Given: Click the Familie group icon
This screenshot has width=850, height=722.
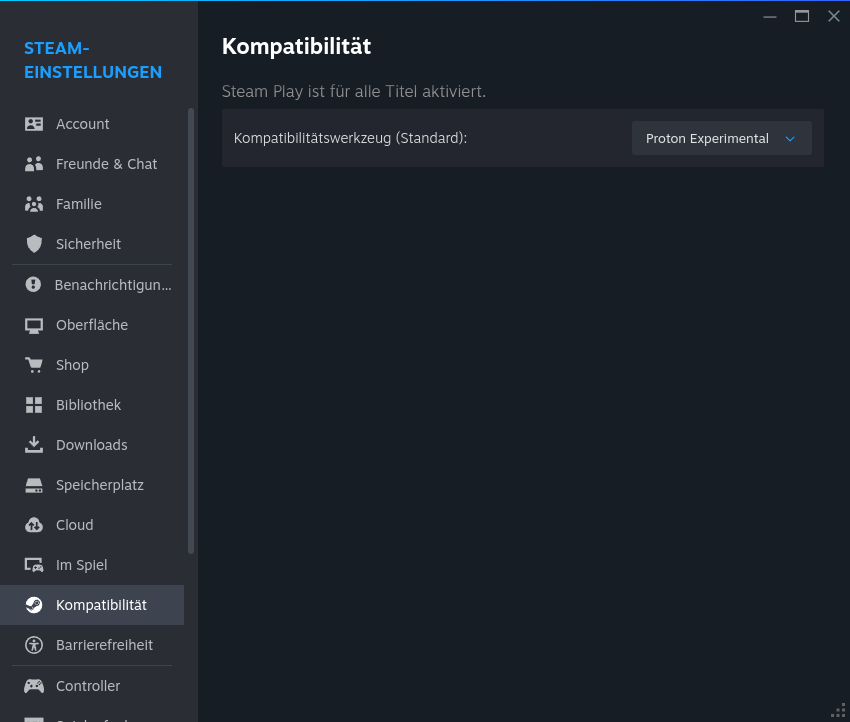Looking at the screenshot, I should (x=34, y=204).
